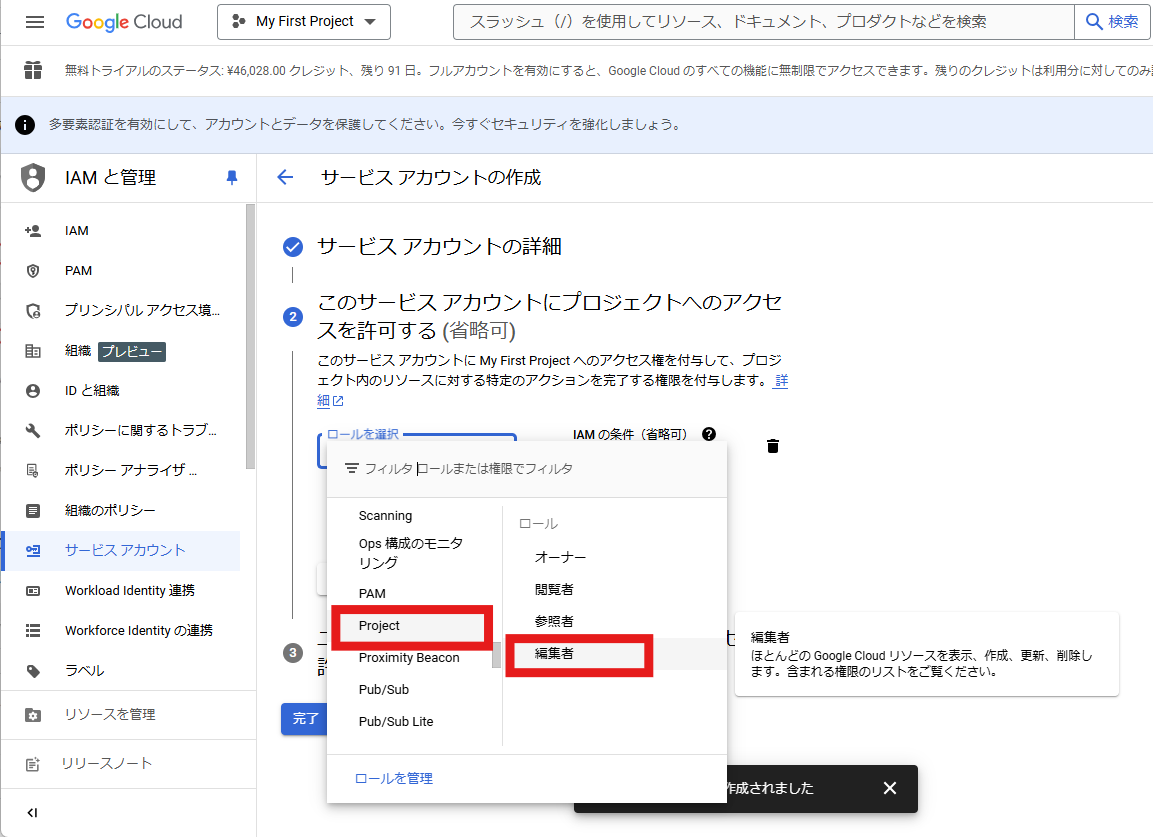Click the IAM と管理 shield icon
This screenshot has height=837, width=1153.
click(x=33, y=177)
